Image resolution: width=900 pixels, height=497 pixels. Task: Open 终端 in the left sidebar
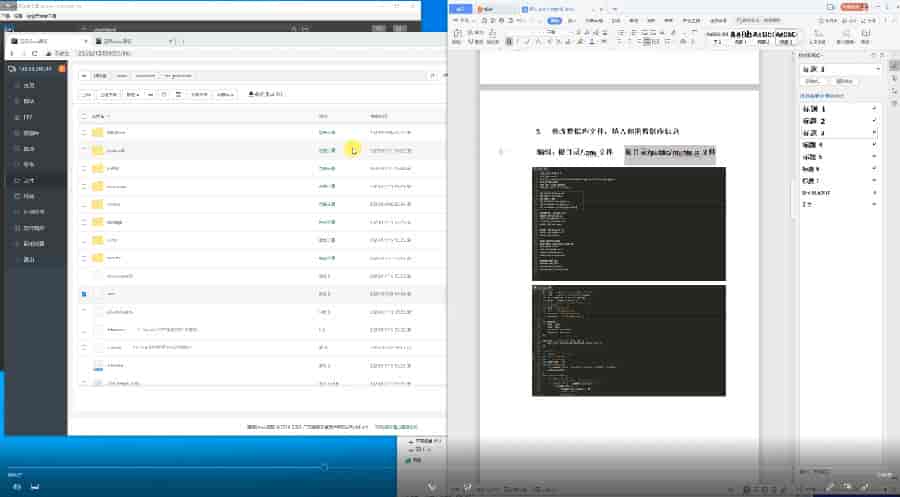28,196
